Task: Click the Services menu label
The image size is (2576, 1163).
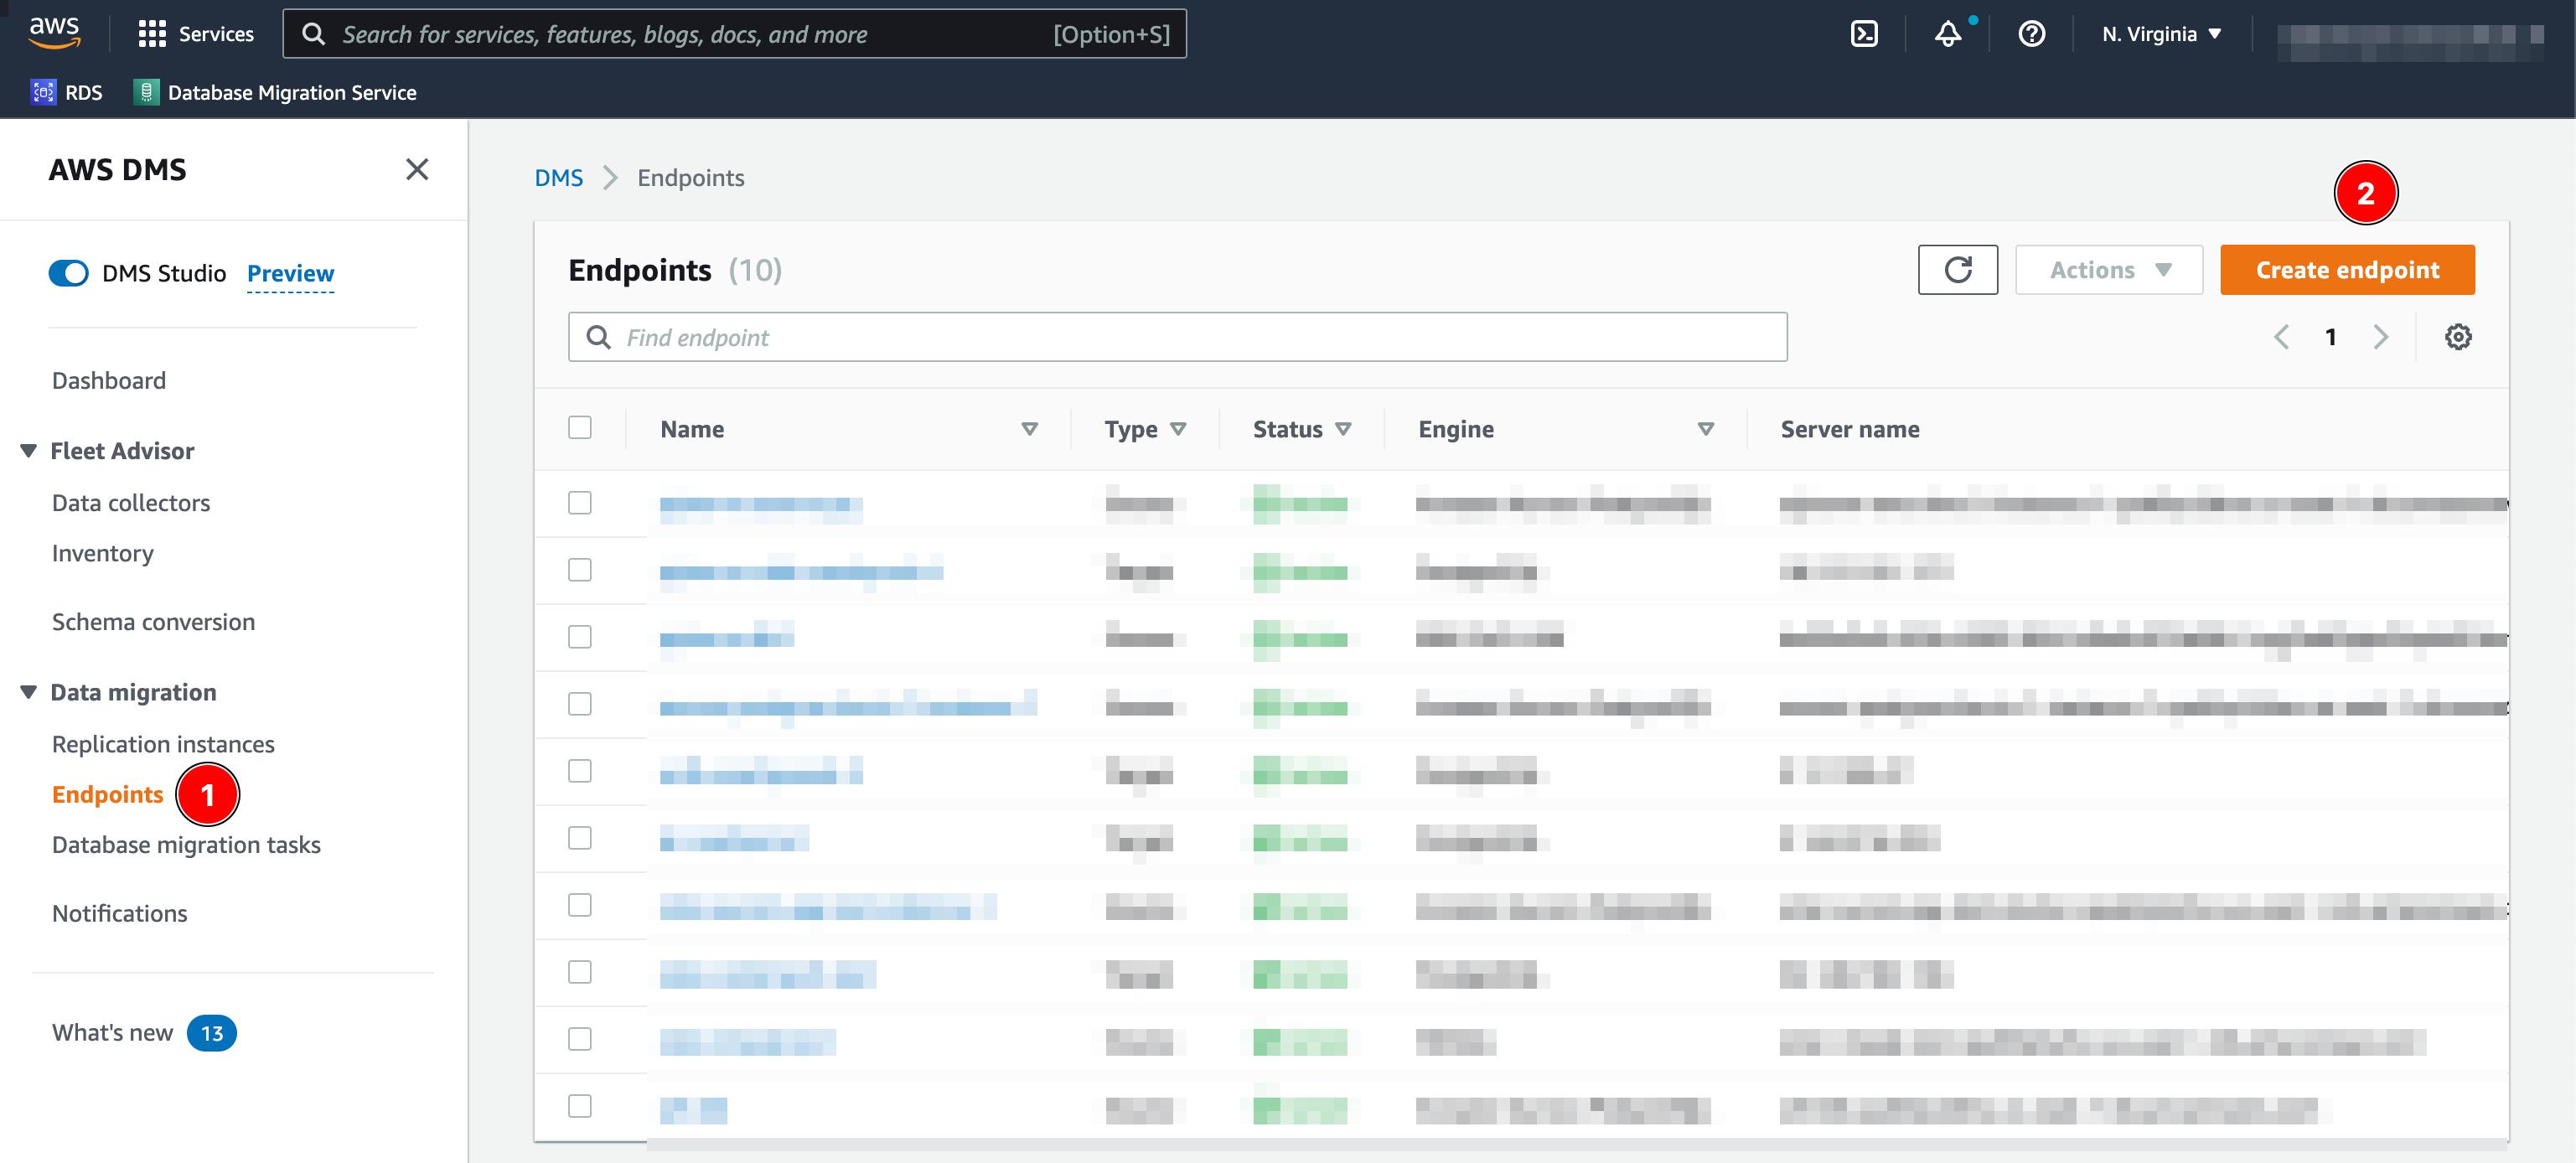Action: (216, 34)
